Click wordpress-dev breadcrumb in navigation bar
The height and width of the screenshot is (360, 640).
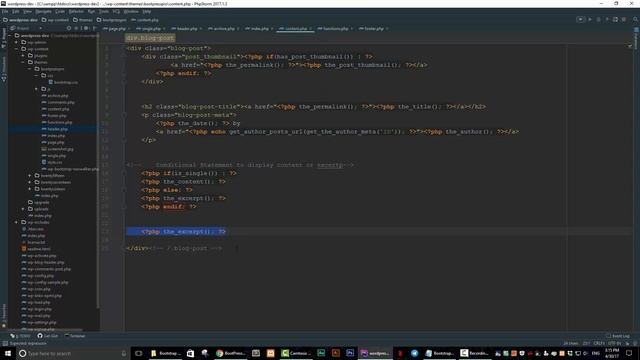pyautogui.click(x=20, y=20)
